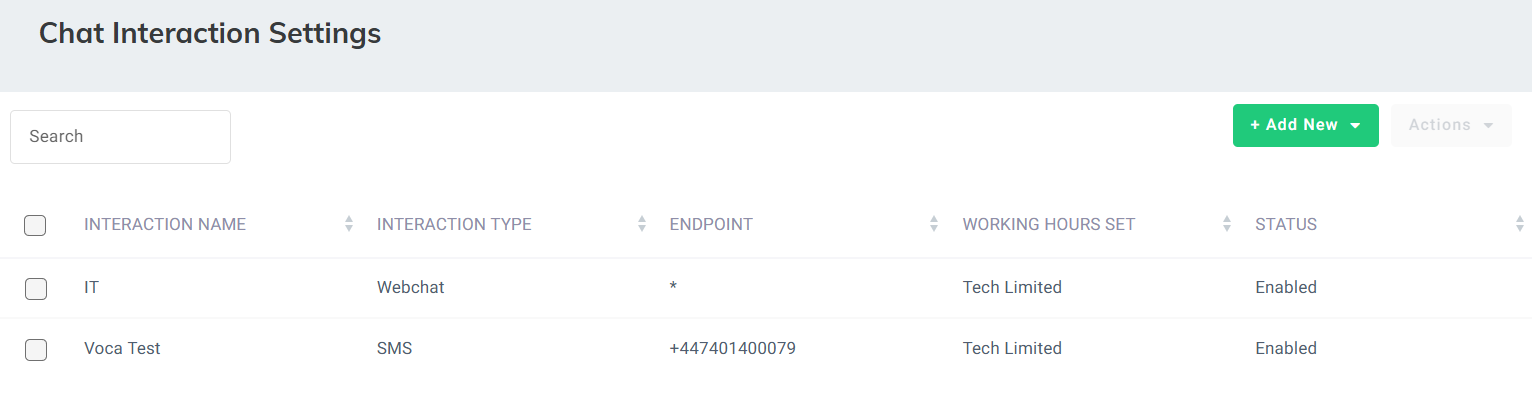Image resolution: width=1532 pixels, height=417 pixels.
Task: Click the Interaction Type sort arrows
Action: 642,224
